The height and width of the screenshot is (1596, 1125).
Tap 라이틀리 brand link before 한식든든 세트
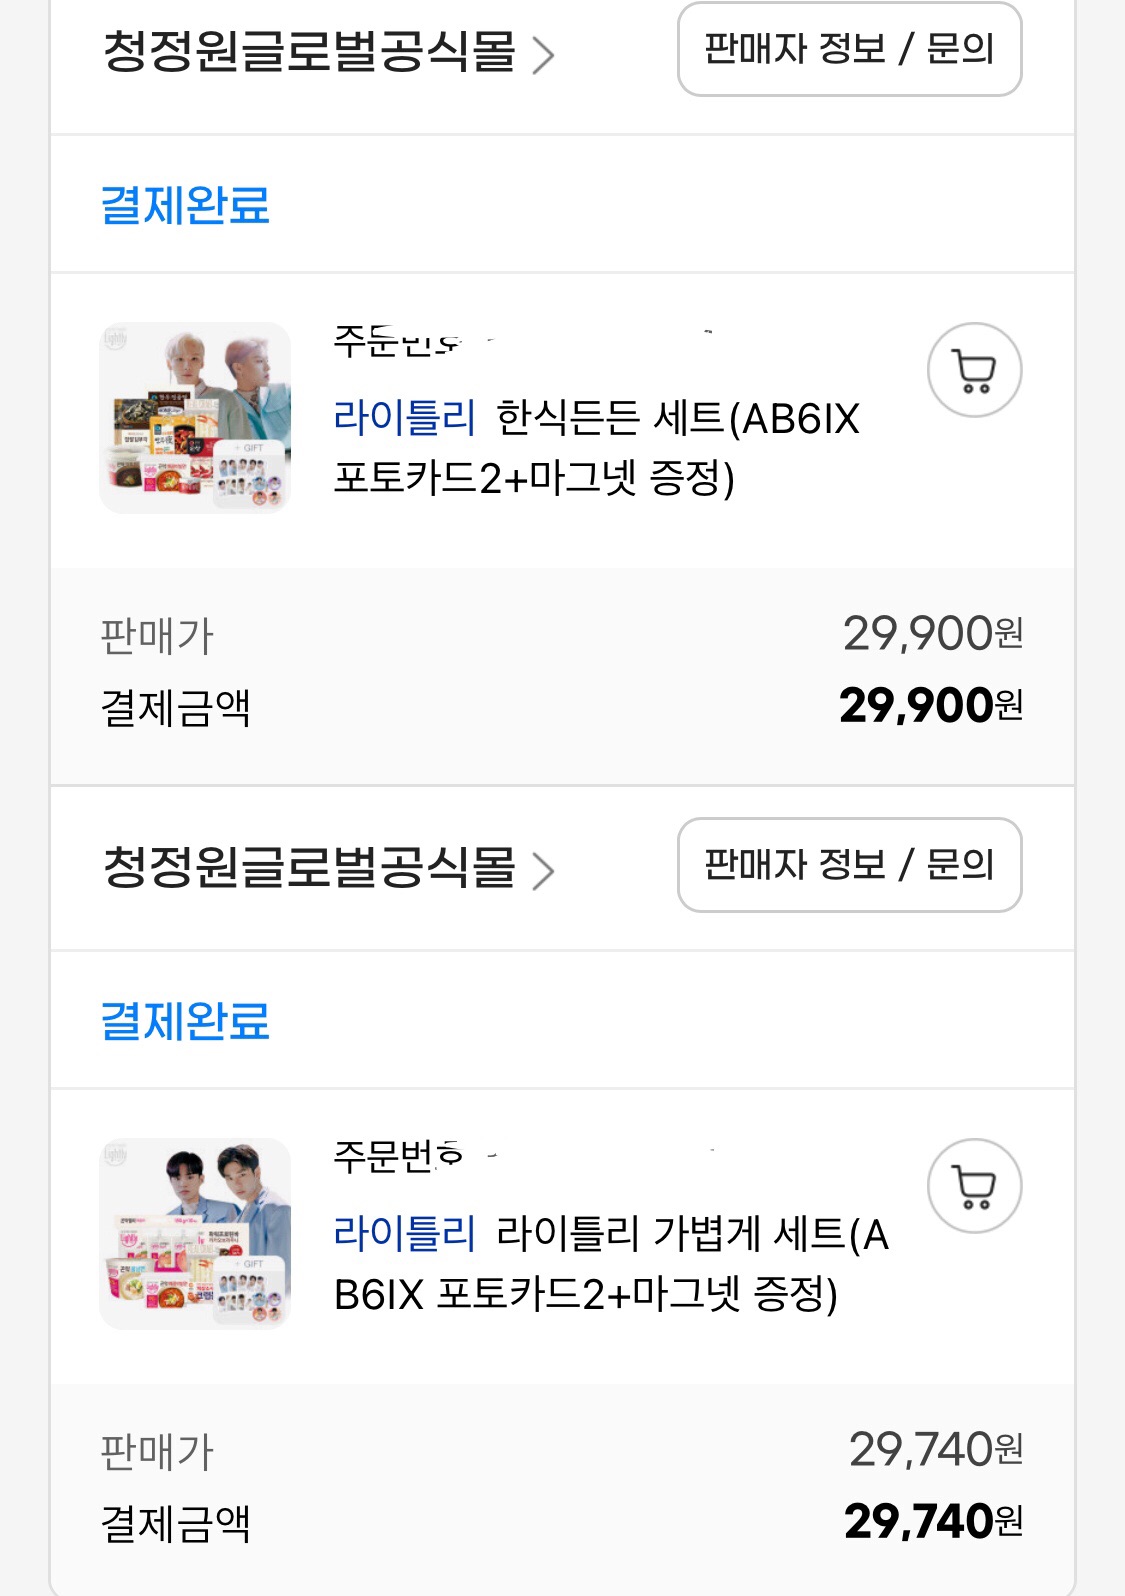404,417
